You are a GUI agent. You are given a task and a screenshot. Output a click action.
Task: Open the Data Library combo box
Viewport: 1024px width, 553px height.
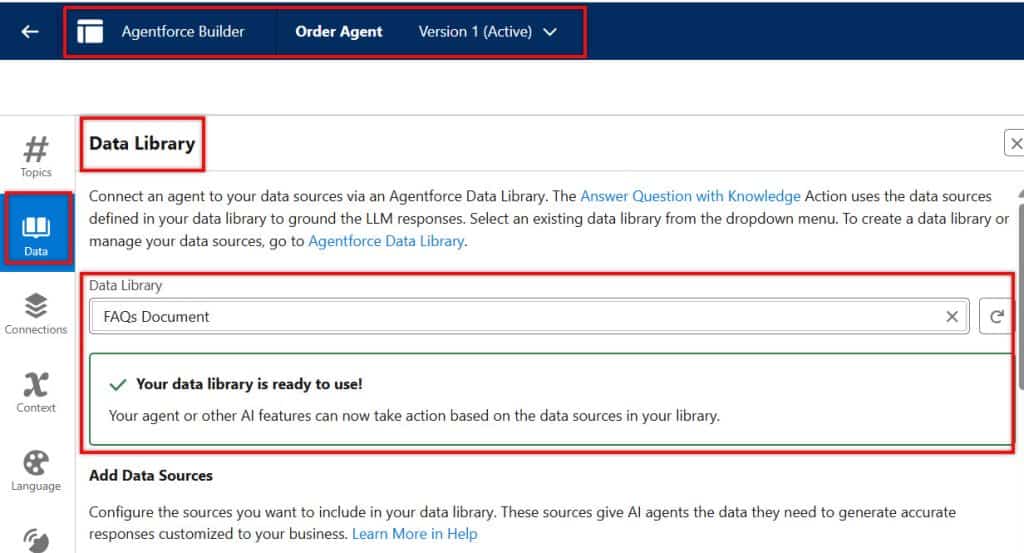pos(529,317)
